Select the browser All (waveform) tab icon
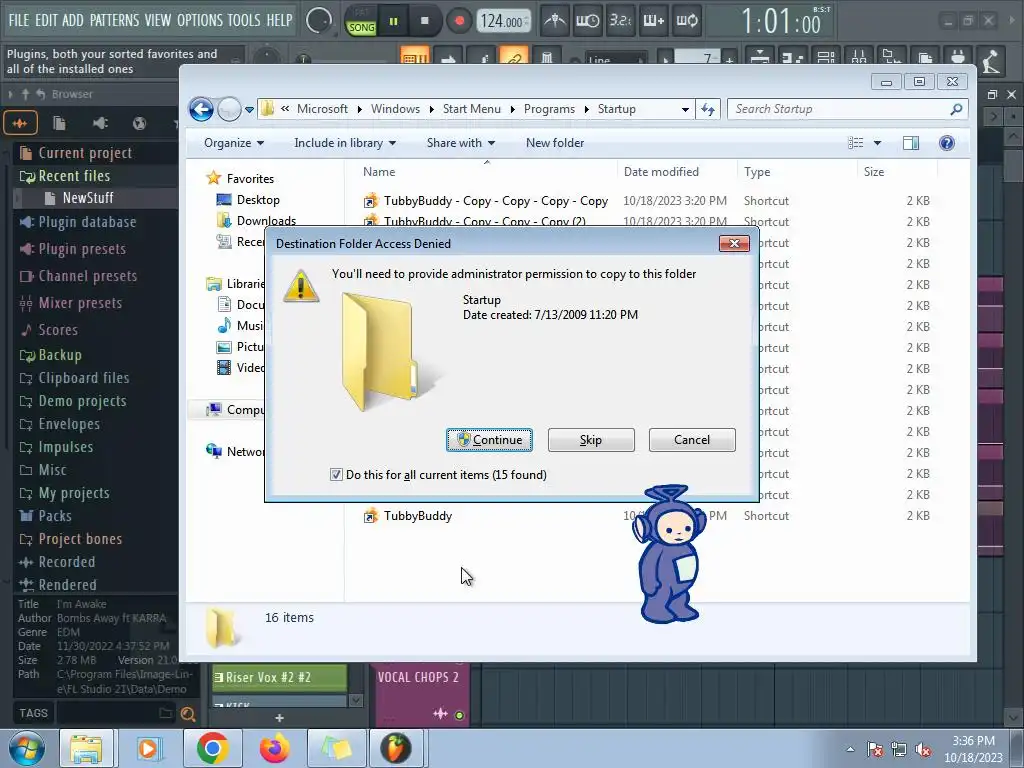1024x768 pixels. [x=20, y=123]
